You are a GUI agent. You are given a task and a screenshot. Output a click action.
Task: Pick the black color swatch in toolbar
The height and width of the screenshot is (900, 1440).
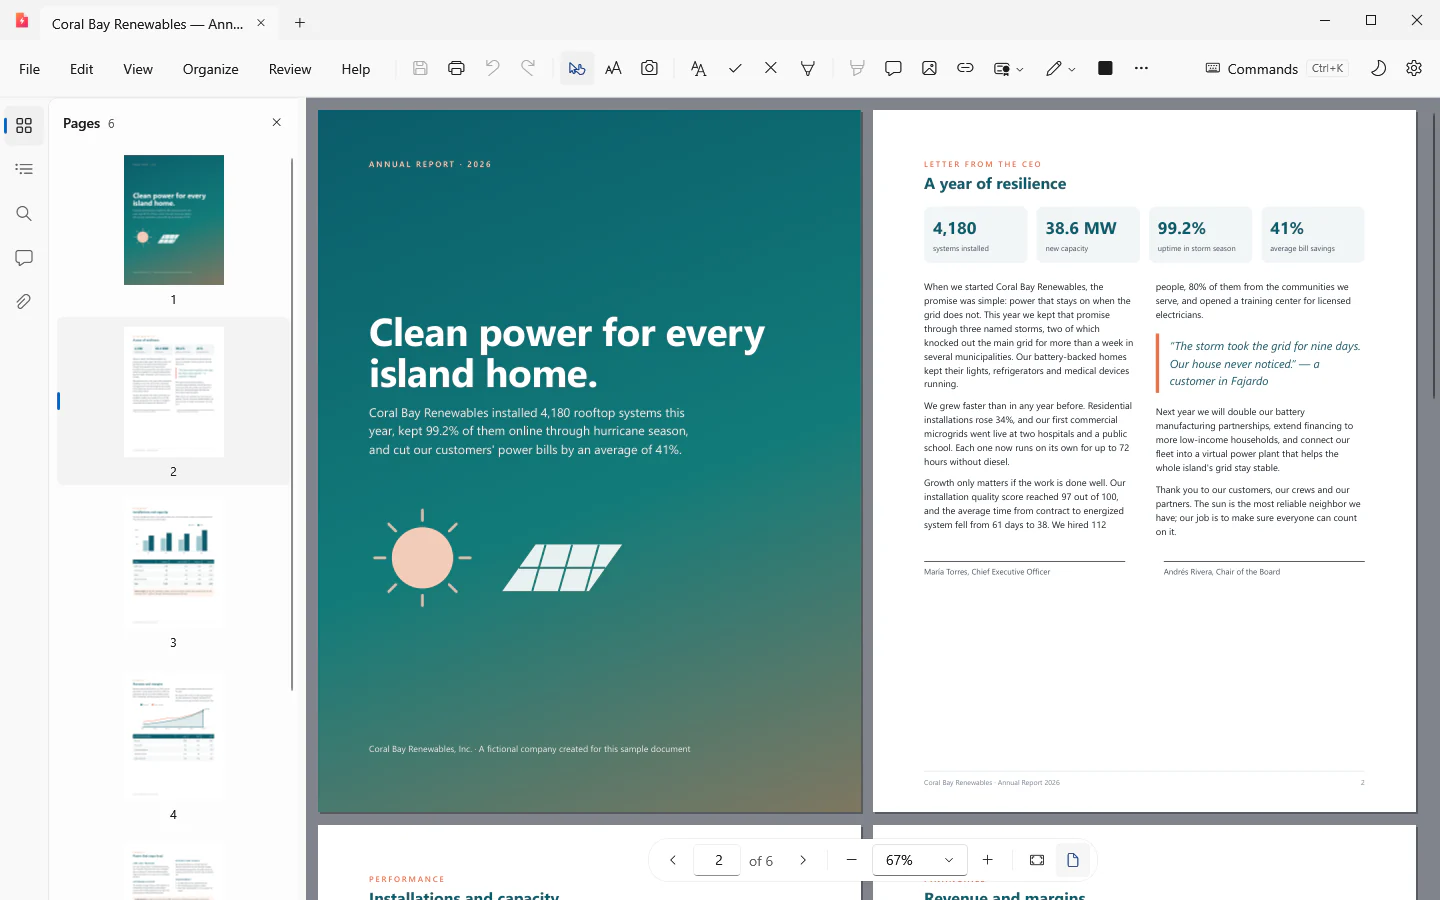click(1105, 68)
